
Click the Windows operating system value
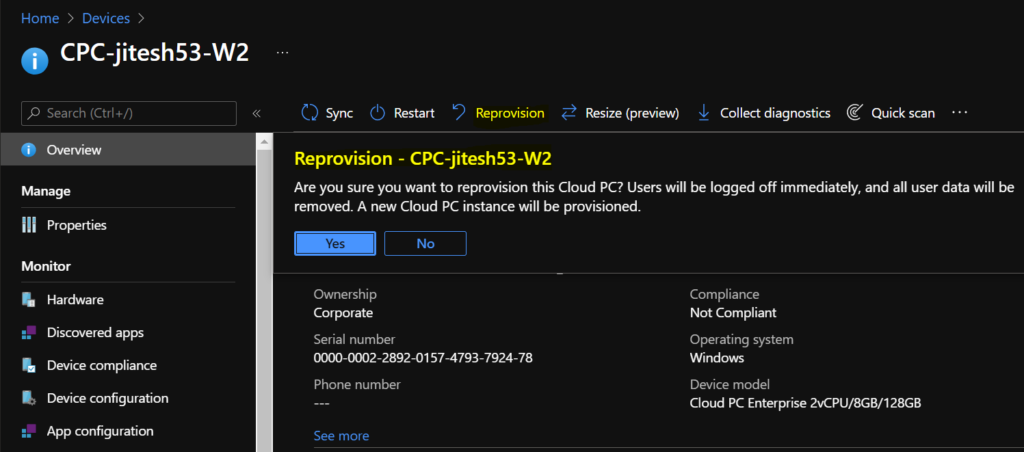click(x=716, y=358)
